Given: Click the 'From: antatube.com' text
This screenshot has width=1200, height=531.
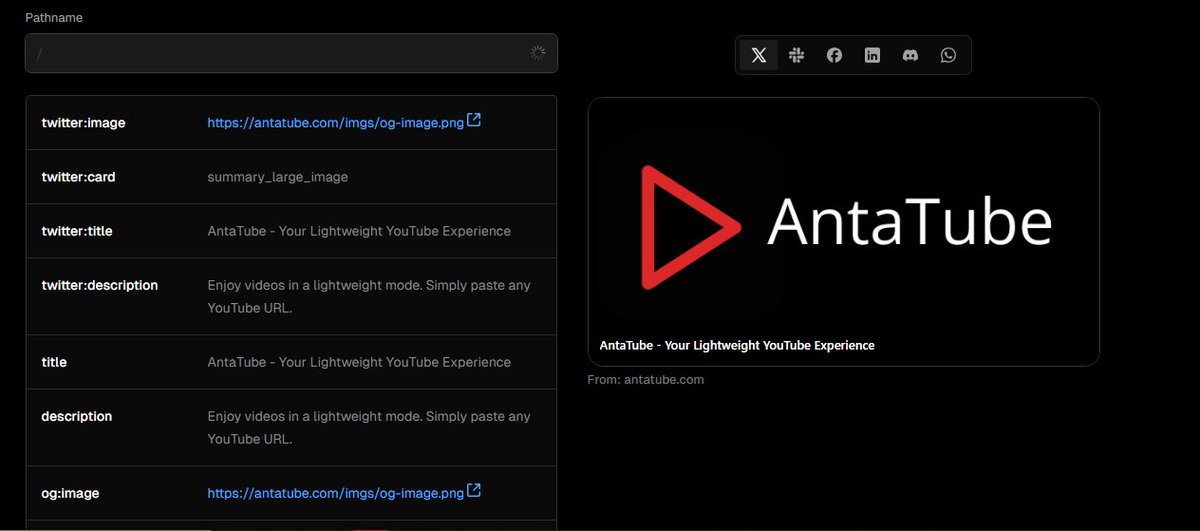Looking at the screenshot, I should [x=646, y=380].
